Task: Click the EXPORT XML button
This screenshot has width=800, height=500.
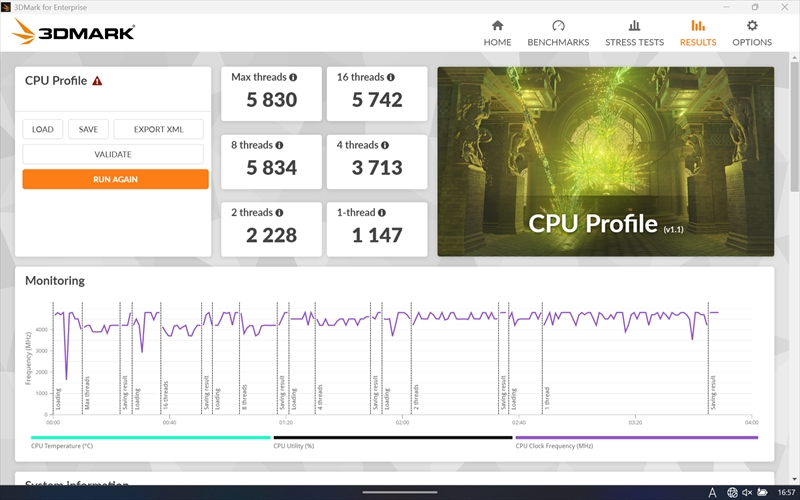Action: point(158,129)
